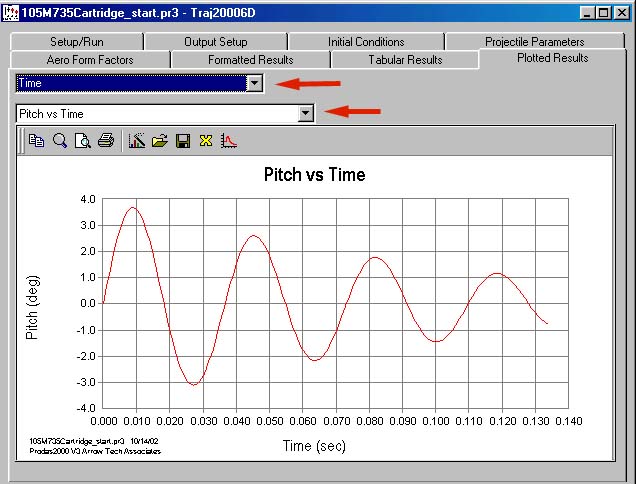Print the Pitch vs Time plot
This screenshot has width=636, height=484.
[106, 141]
